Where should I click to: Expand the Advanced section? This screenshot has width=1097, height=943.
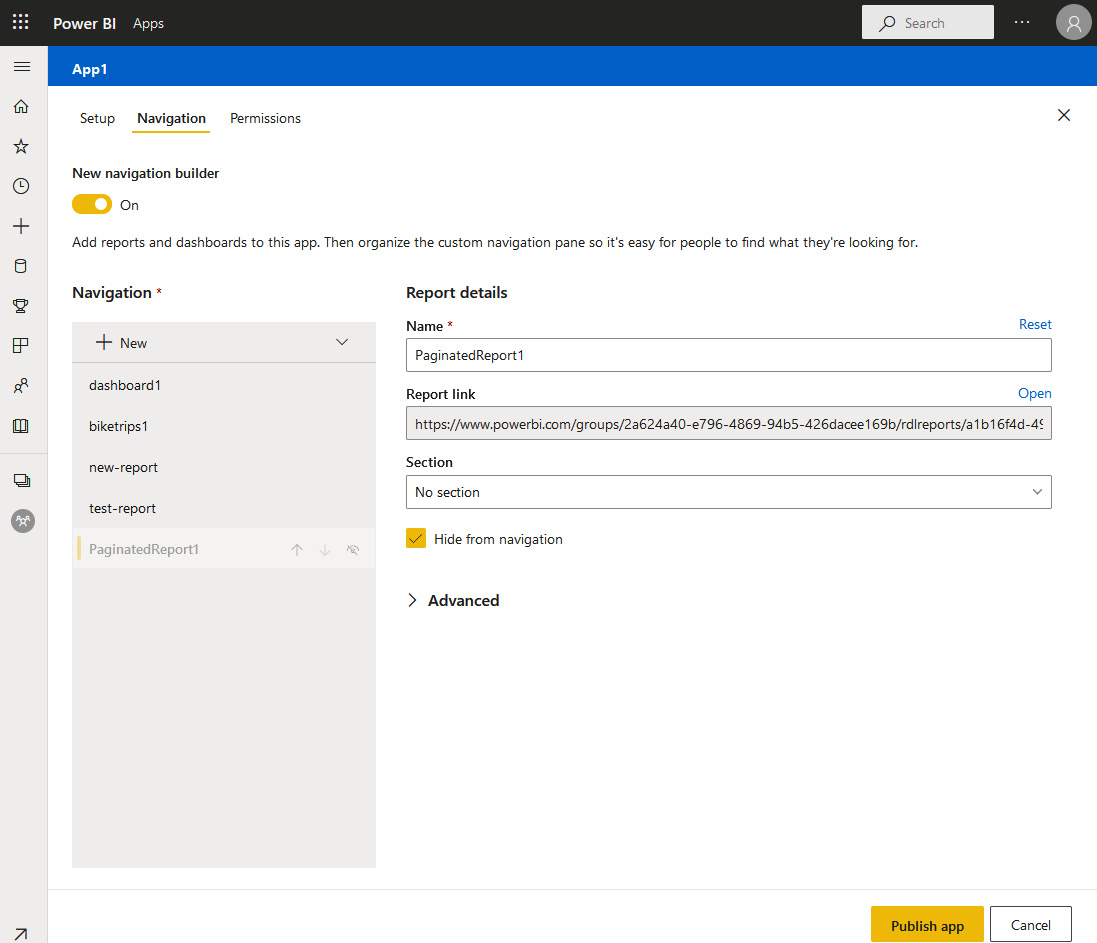tap(453, 600)
